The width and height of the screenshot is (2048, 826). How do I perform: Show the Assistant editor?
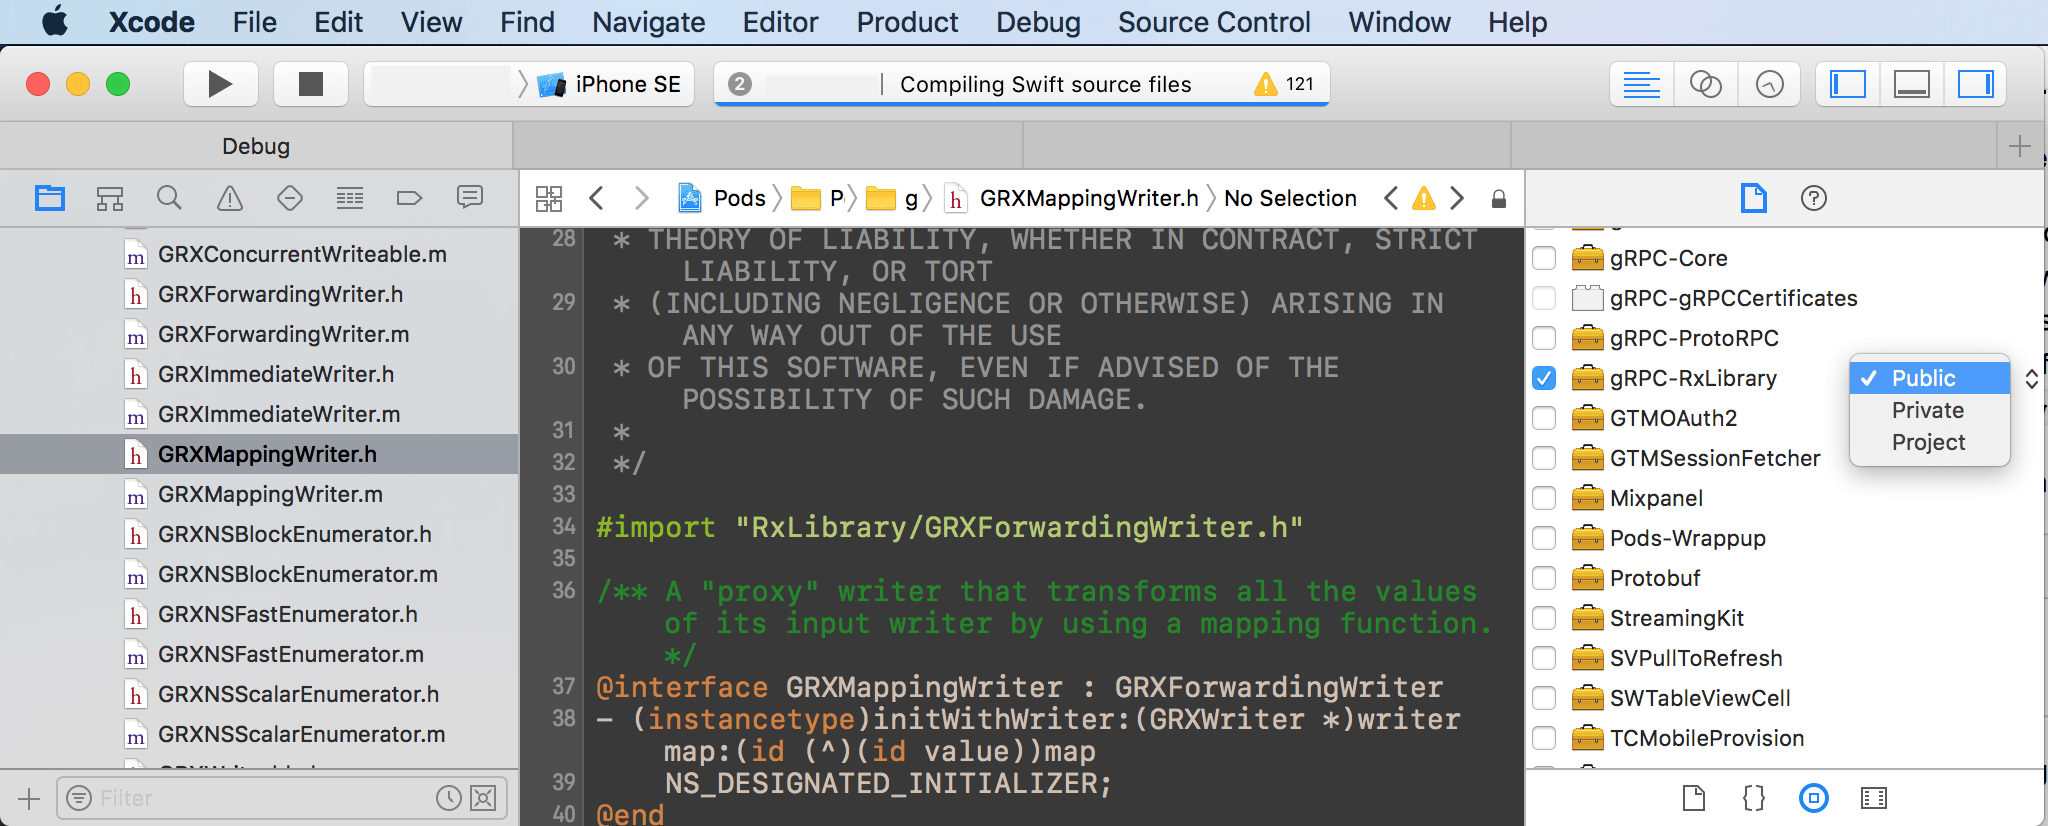(1706, 85)
